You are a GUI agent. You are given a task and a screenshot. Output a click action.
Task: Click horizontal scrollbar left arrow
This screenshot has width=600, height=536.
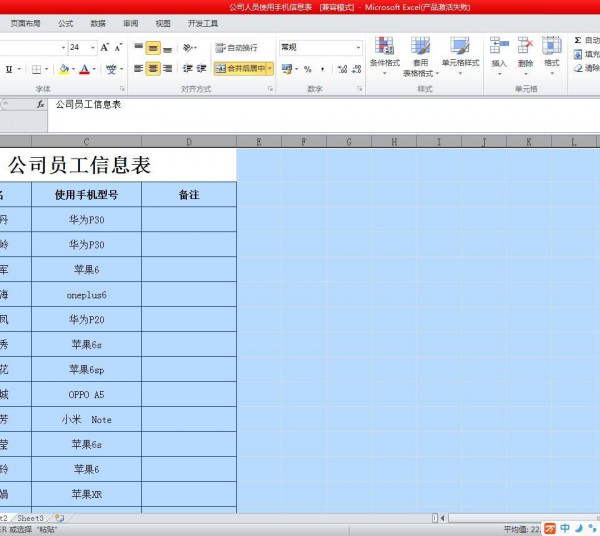[443, 518]
